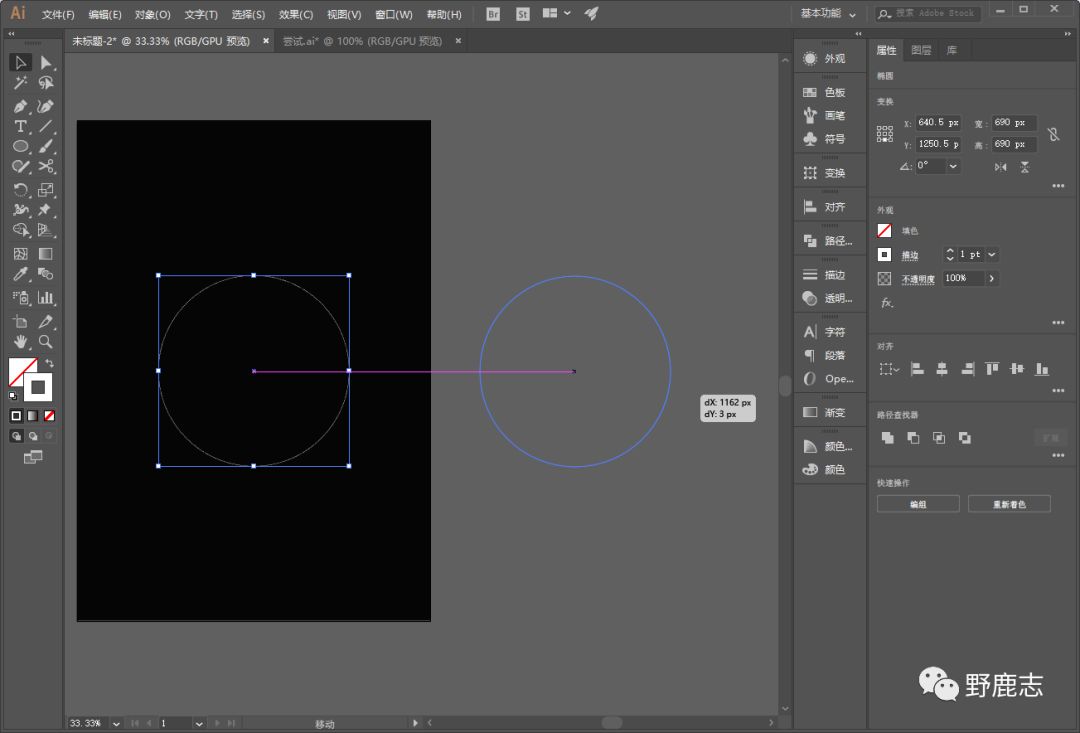Select the Pen tool in the toolbox
The width and height of the screenshot is (1080, 733).
click(20, 106)
